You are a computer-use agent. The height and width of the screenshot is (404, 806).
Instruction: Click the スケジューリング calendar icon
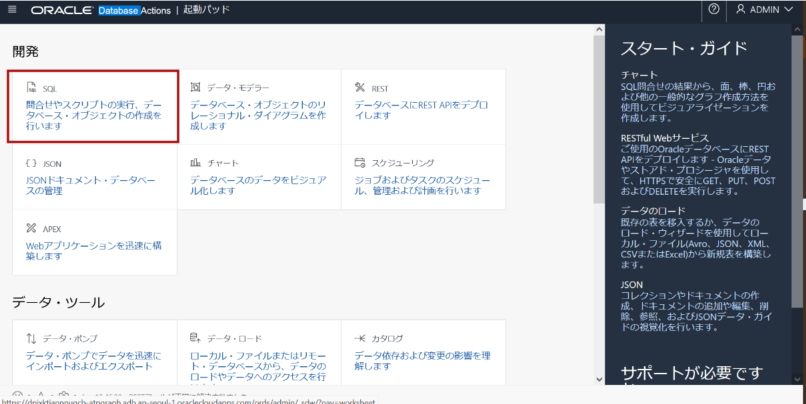pyautogui.click(x=360, y=162)
